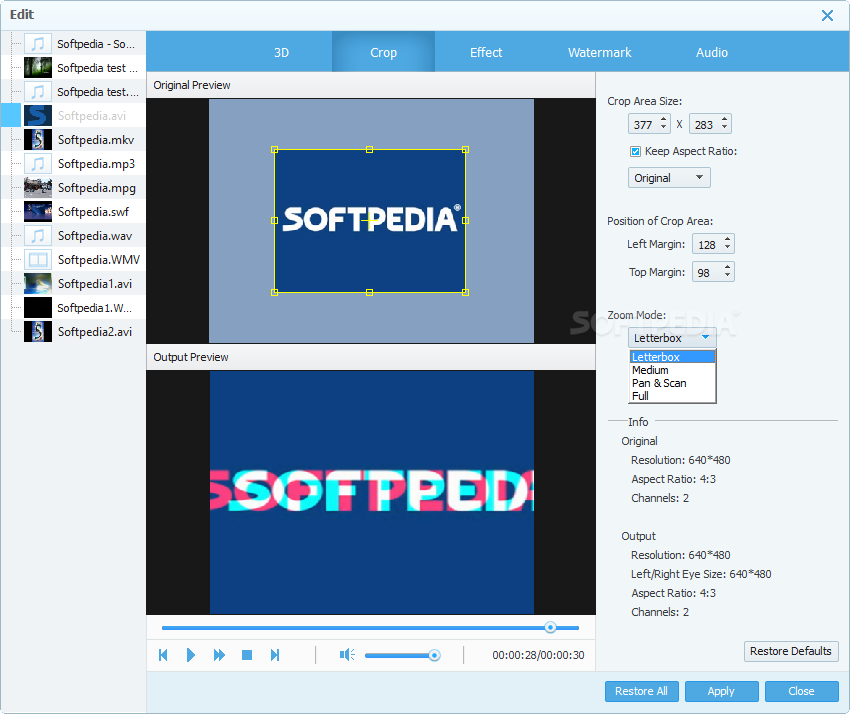The image size is (850, 714).
Task: Click the top-center crop handle
Action: (x=370, y=149)
